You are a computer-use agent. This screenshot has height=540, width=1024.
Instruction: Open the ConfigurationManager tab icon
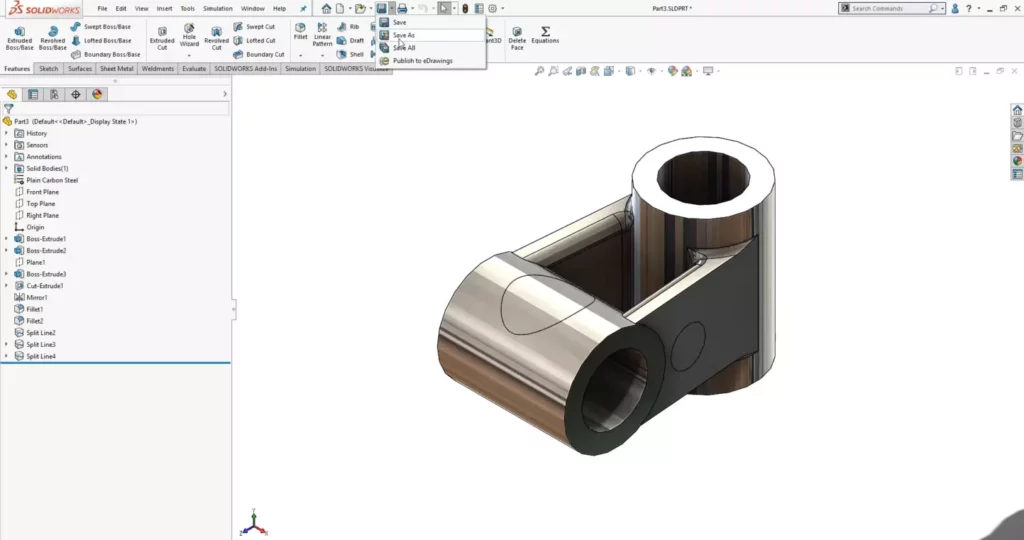(54, 95)
